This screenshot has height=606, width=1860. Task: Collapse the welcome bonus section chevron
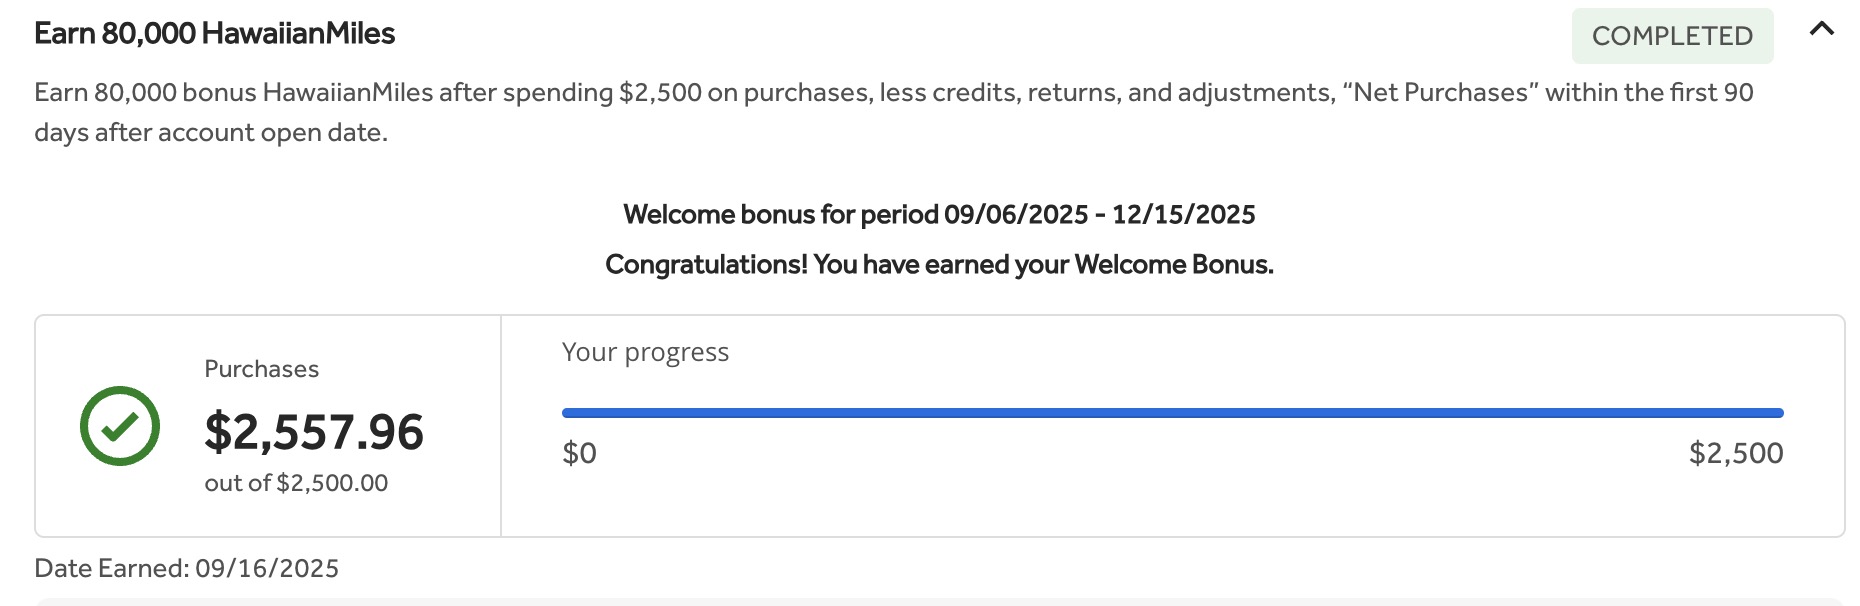point(1821,30)
